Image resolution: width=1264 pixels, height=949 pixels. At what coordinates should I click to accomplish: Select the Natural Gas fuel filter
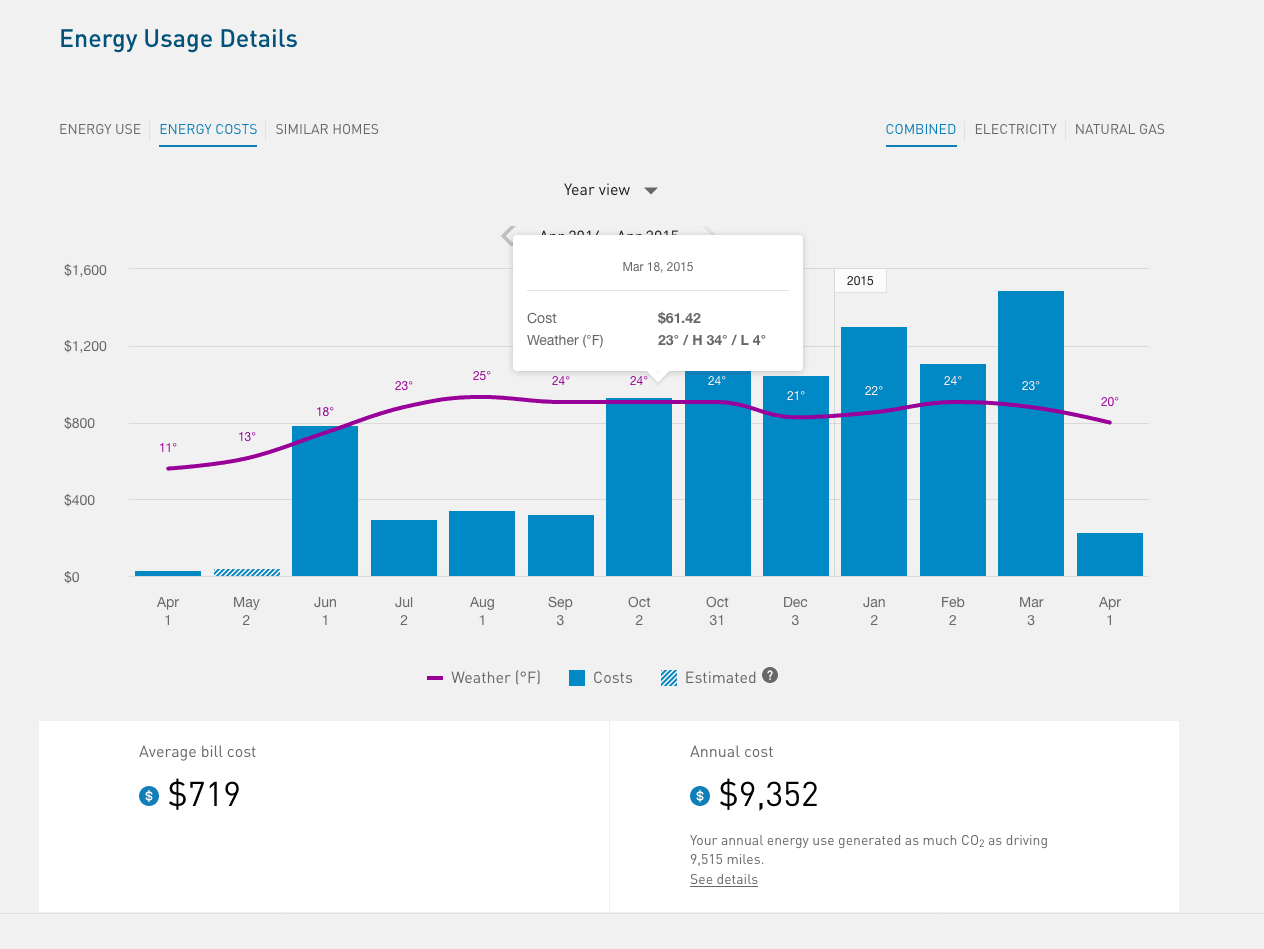point(1120,129)
